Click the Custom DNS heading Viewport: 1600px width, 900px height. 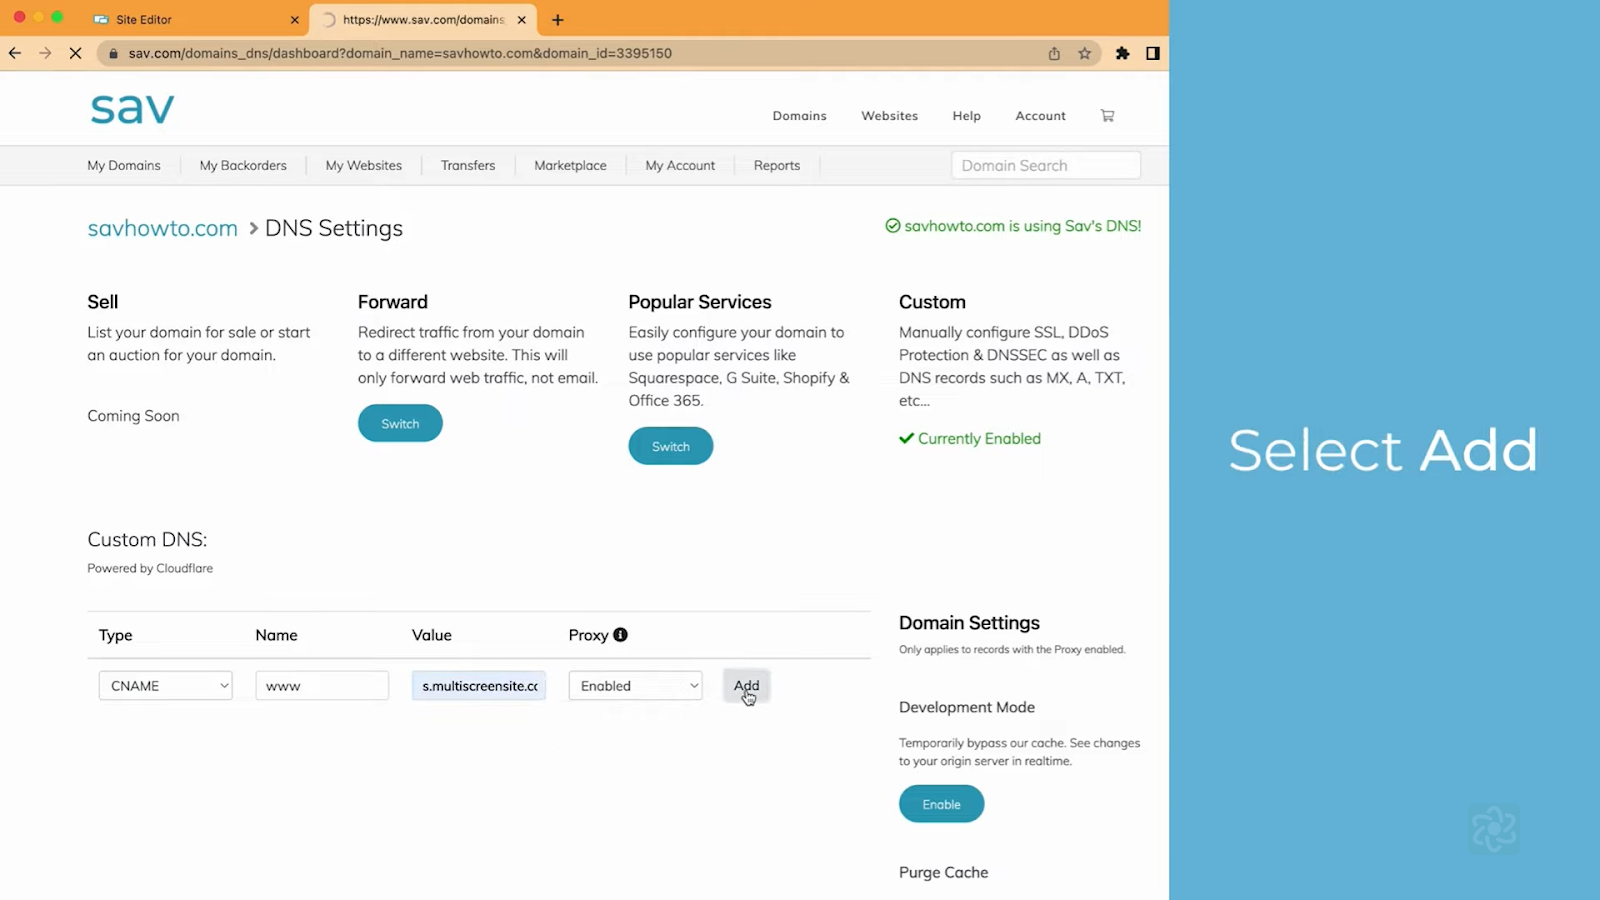coord(147,540)
